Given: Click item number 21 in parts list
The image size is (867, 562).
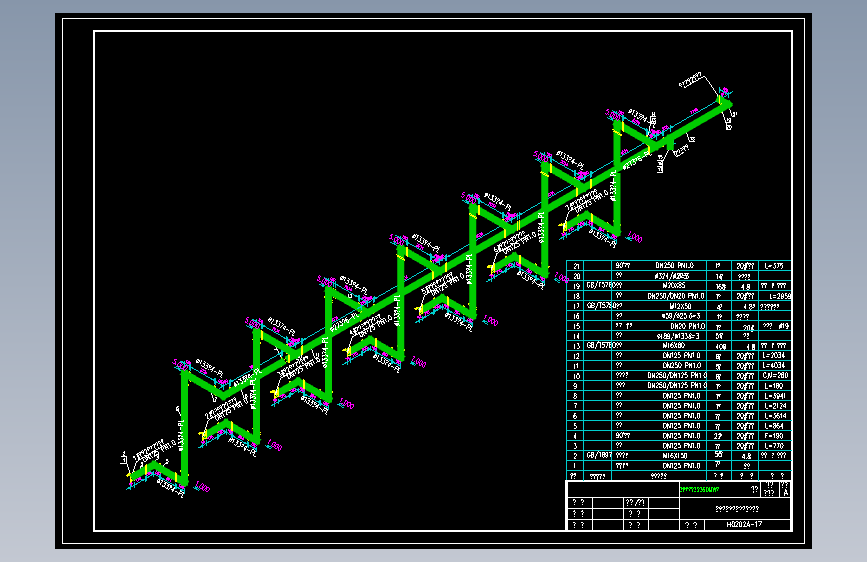Looking at the screenshot, I should 576,266.
